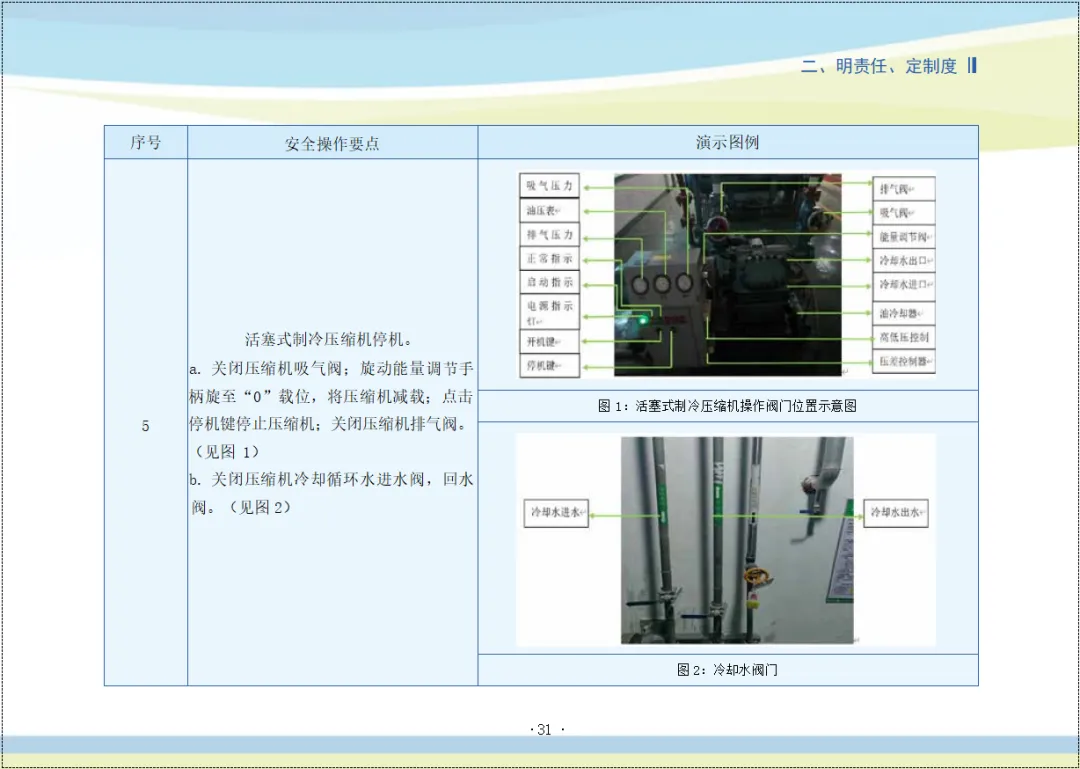Click the 冷却水出水 label box
Viewport: 1080px width, 769px height.
[x=895, y=513]
